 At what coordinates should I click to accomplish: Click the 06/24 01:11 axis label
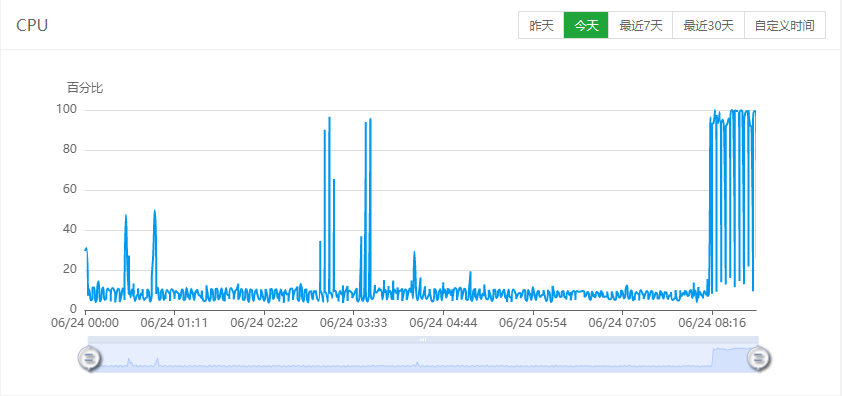tap(174, 323)
